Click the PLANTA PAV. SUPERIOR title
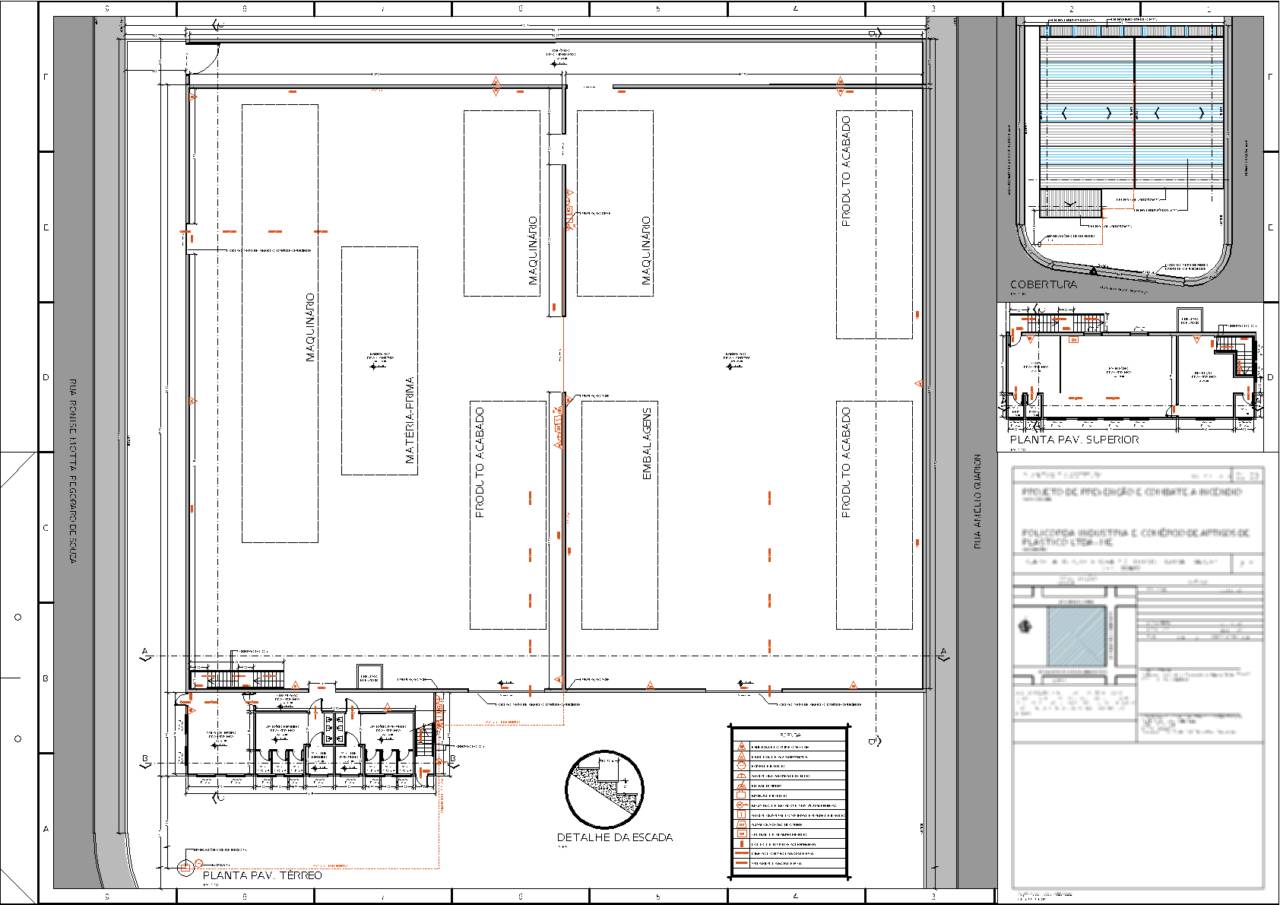1280x905 pixels. point(1074,439)
